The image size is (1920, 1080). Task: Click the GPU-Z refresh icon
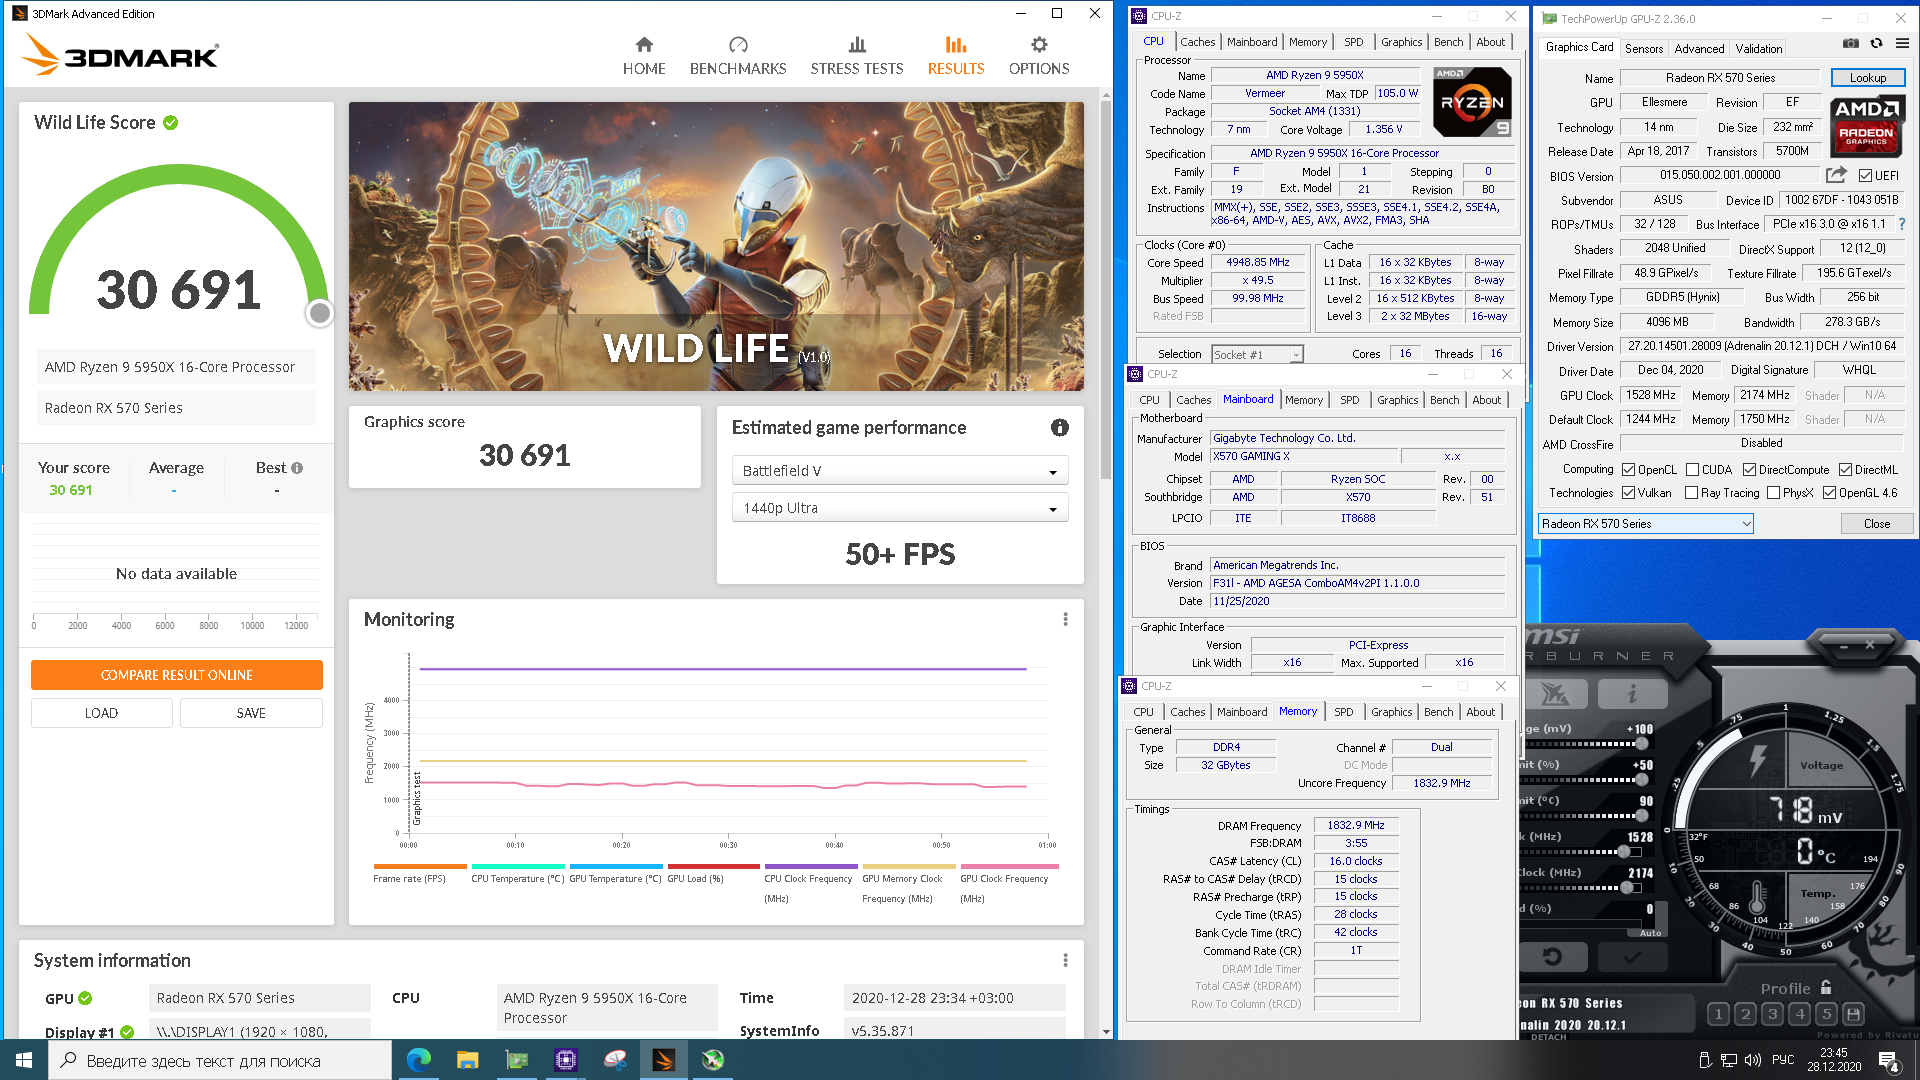[x=1876, y=44]
